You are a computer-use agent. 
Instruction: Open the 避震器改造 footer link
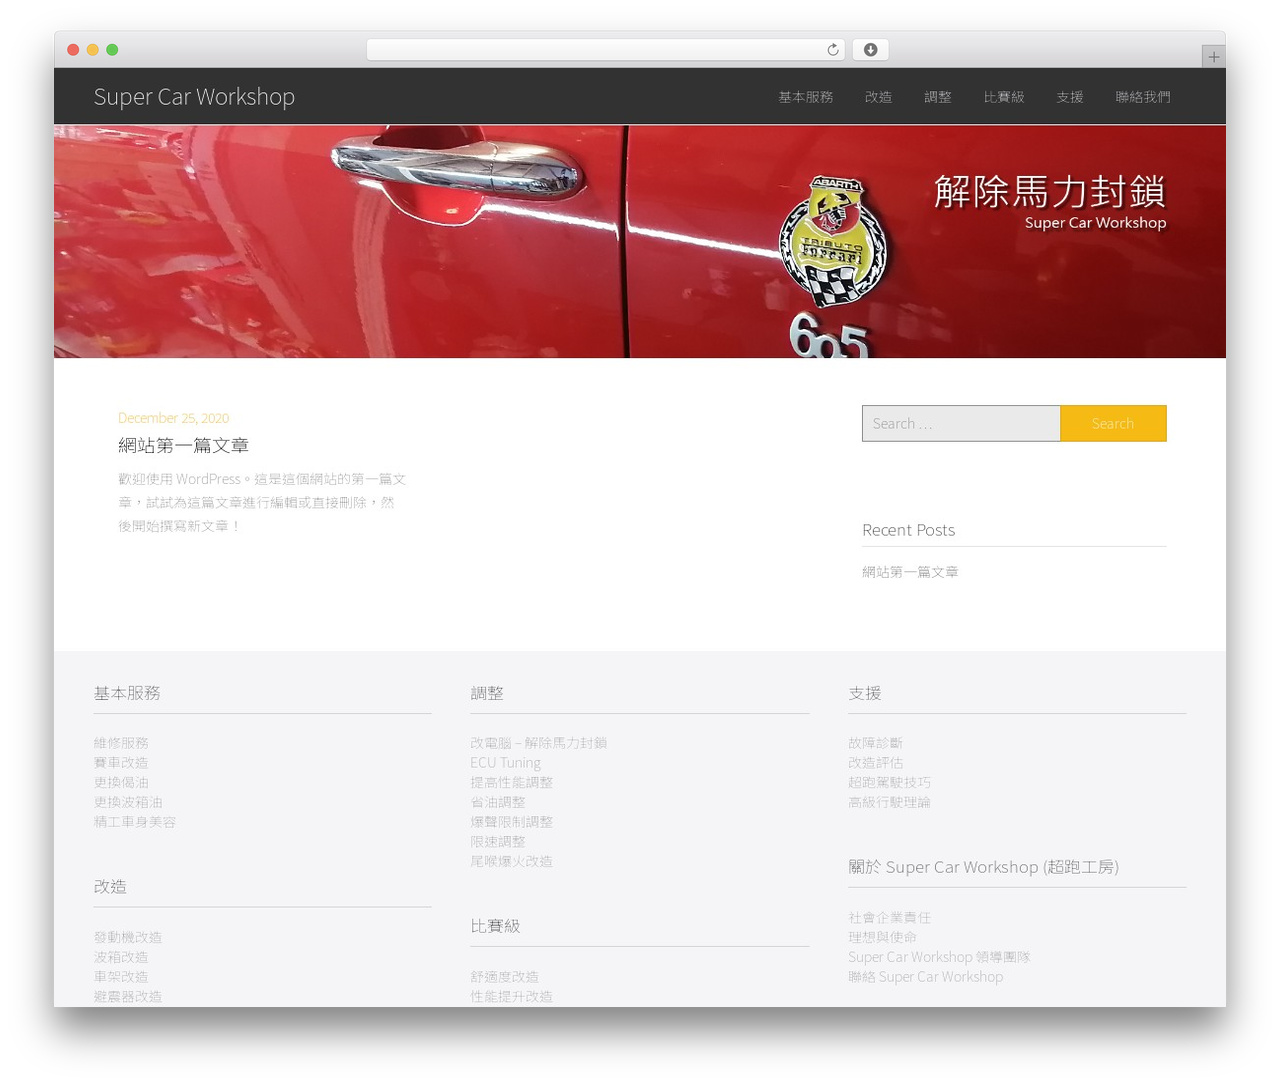128,996
